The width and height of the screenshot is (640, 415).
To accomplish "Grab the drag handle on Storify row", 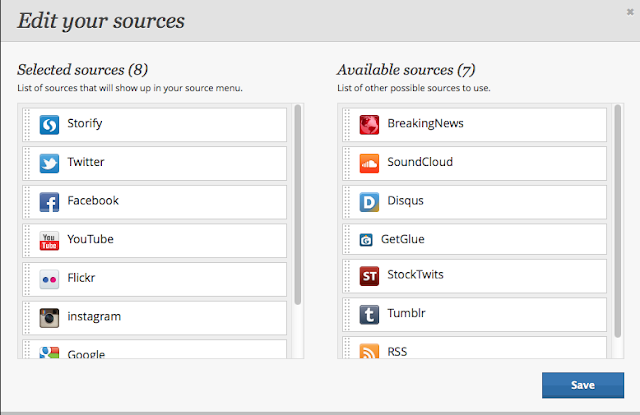I will (x=27, y=125).
